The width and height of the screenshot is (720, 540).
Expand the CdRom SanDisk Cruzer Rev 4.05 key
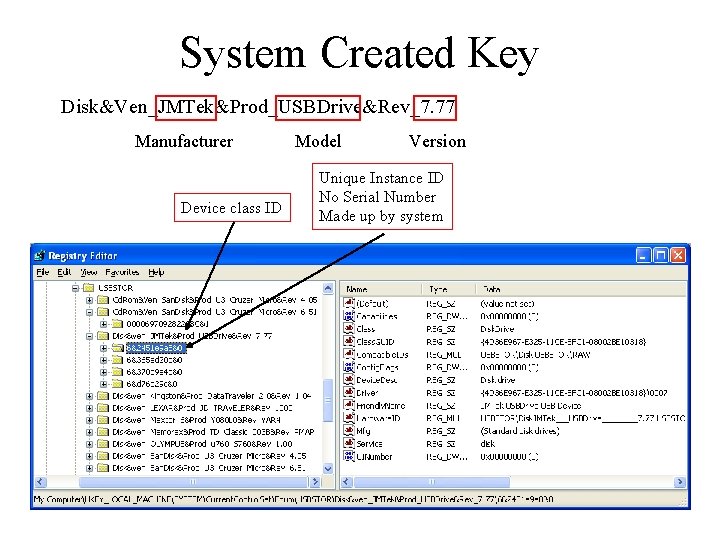pos(90,300)
